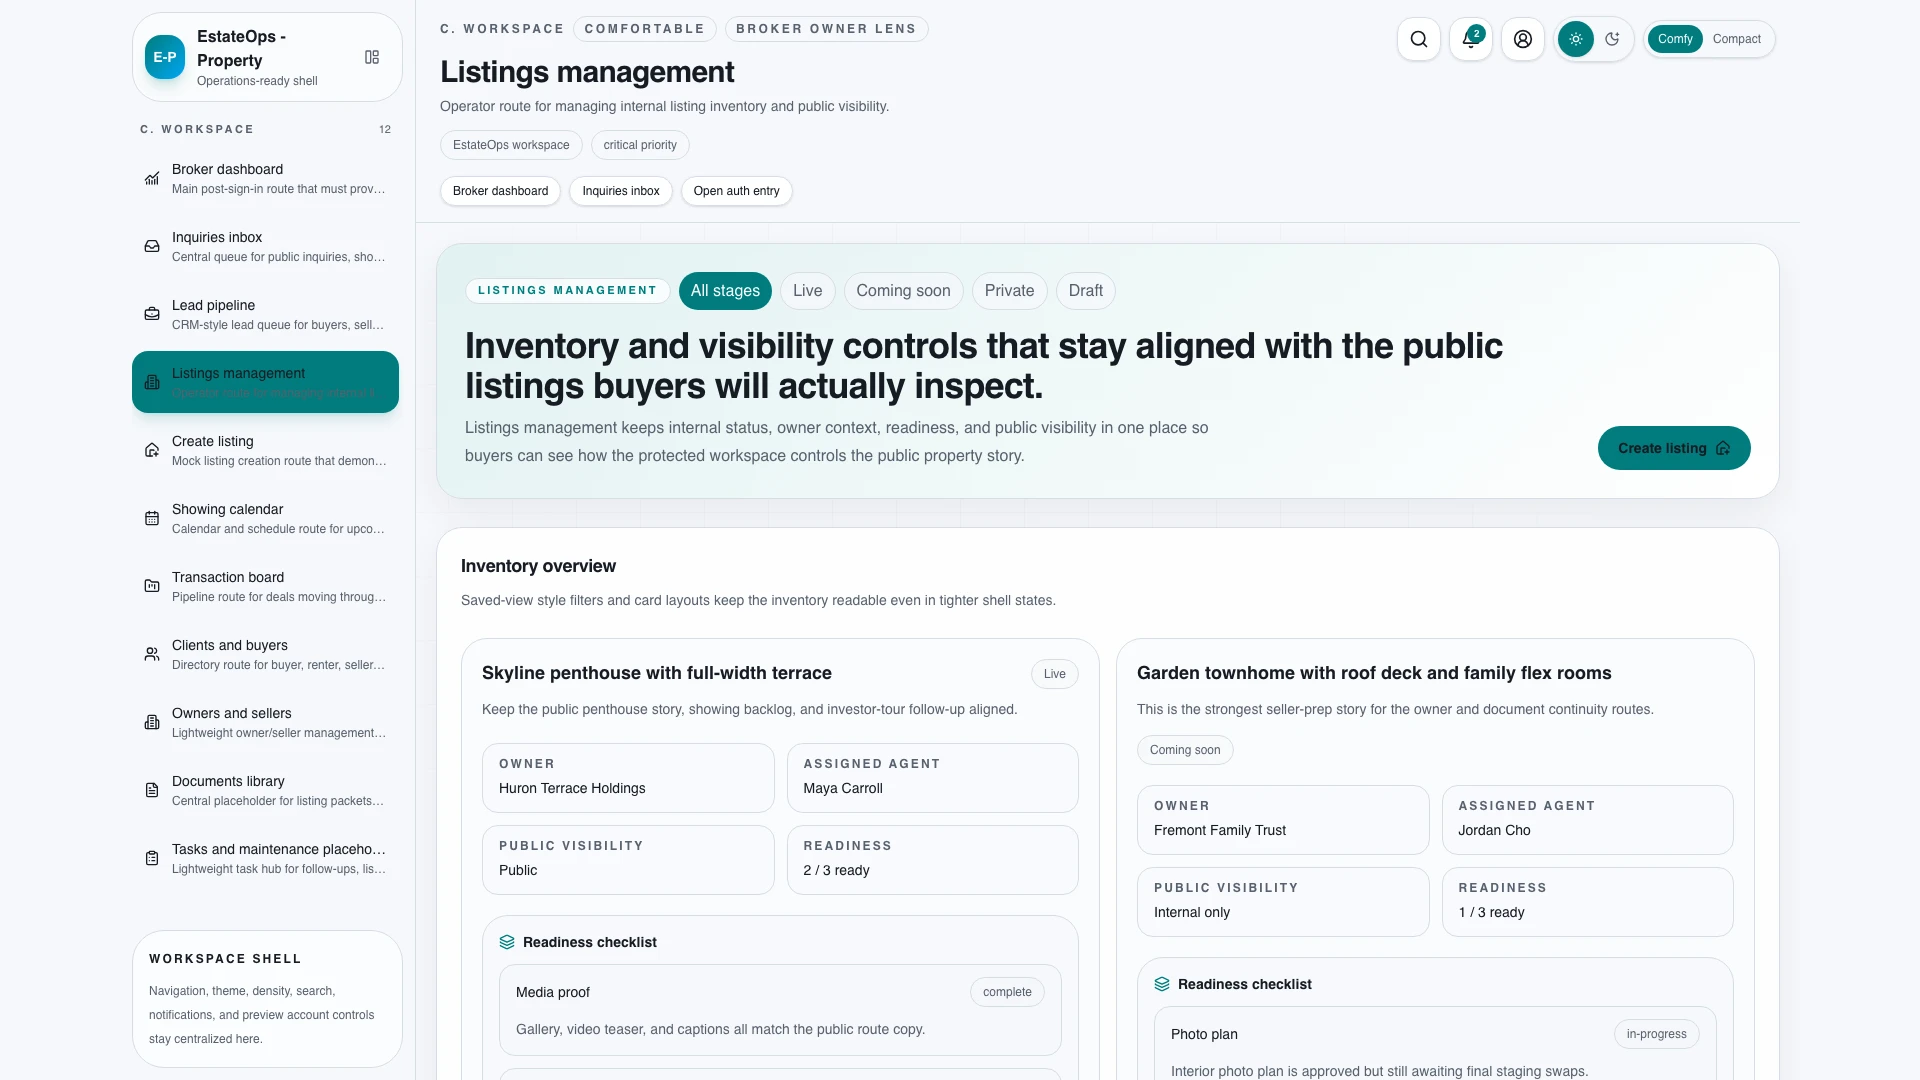
Task: Click the EstateOps workspace tag
Action: coord(511,145)
